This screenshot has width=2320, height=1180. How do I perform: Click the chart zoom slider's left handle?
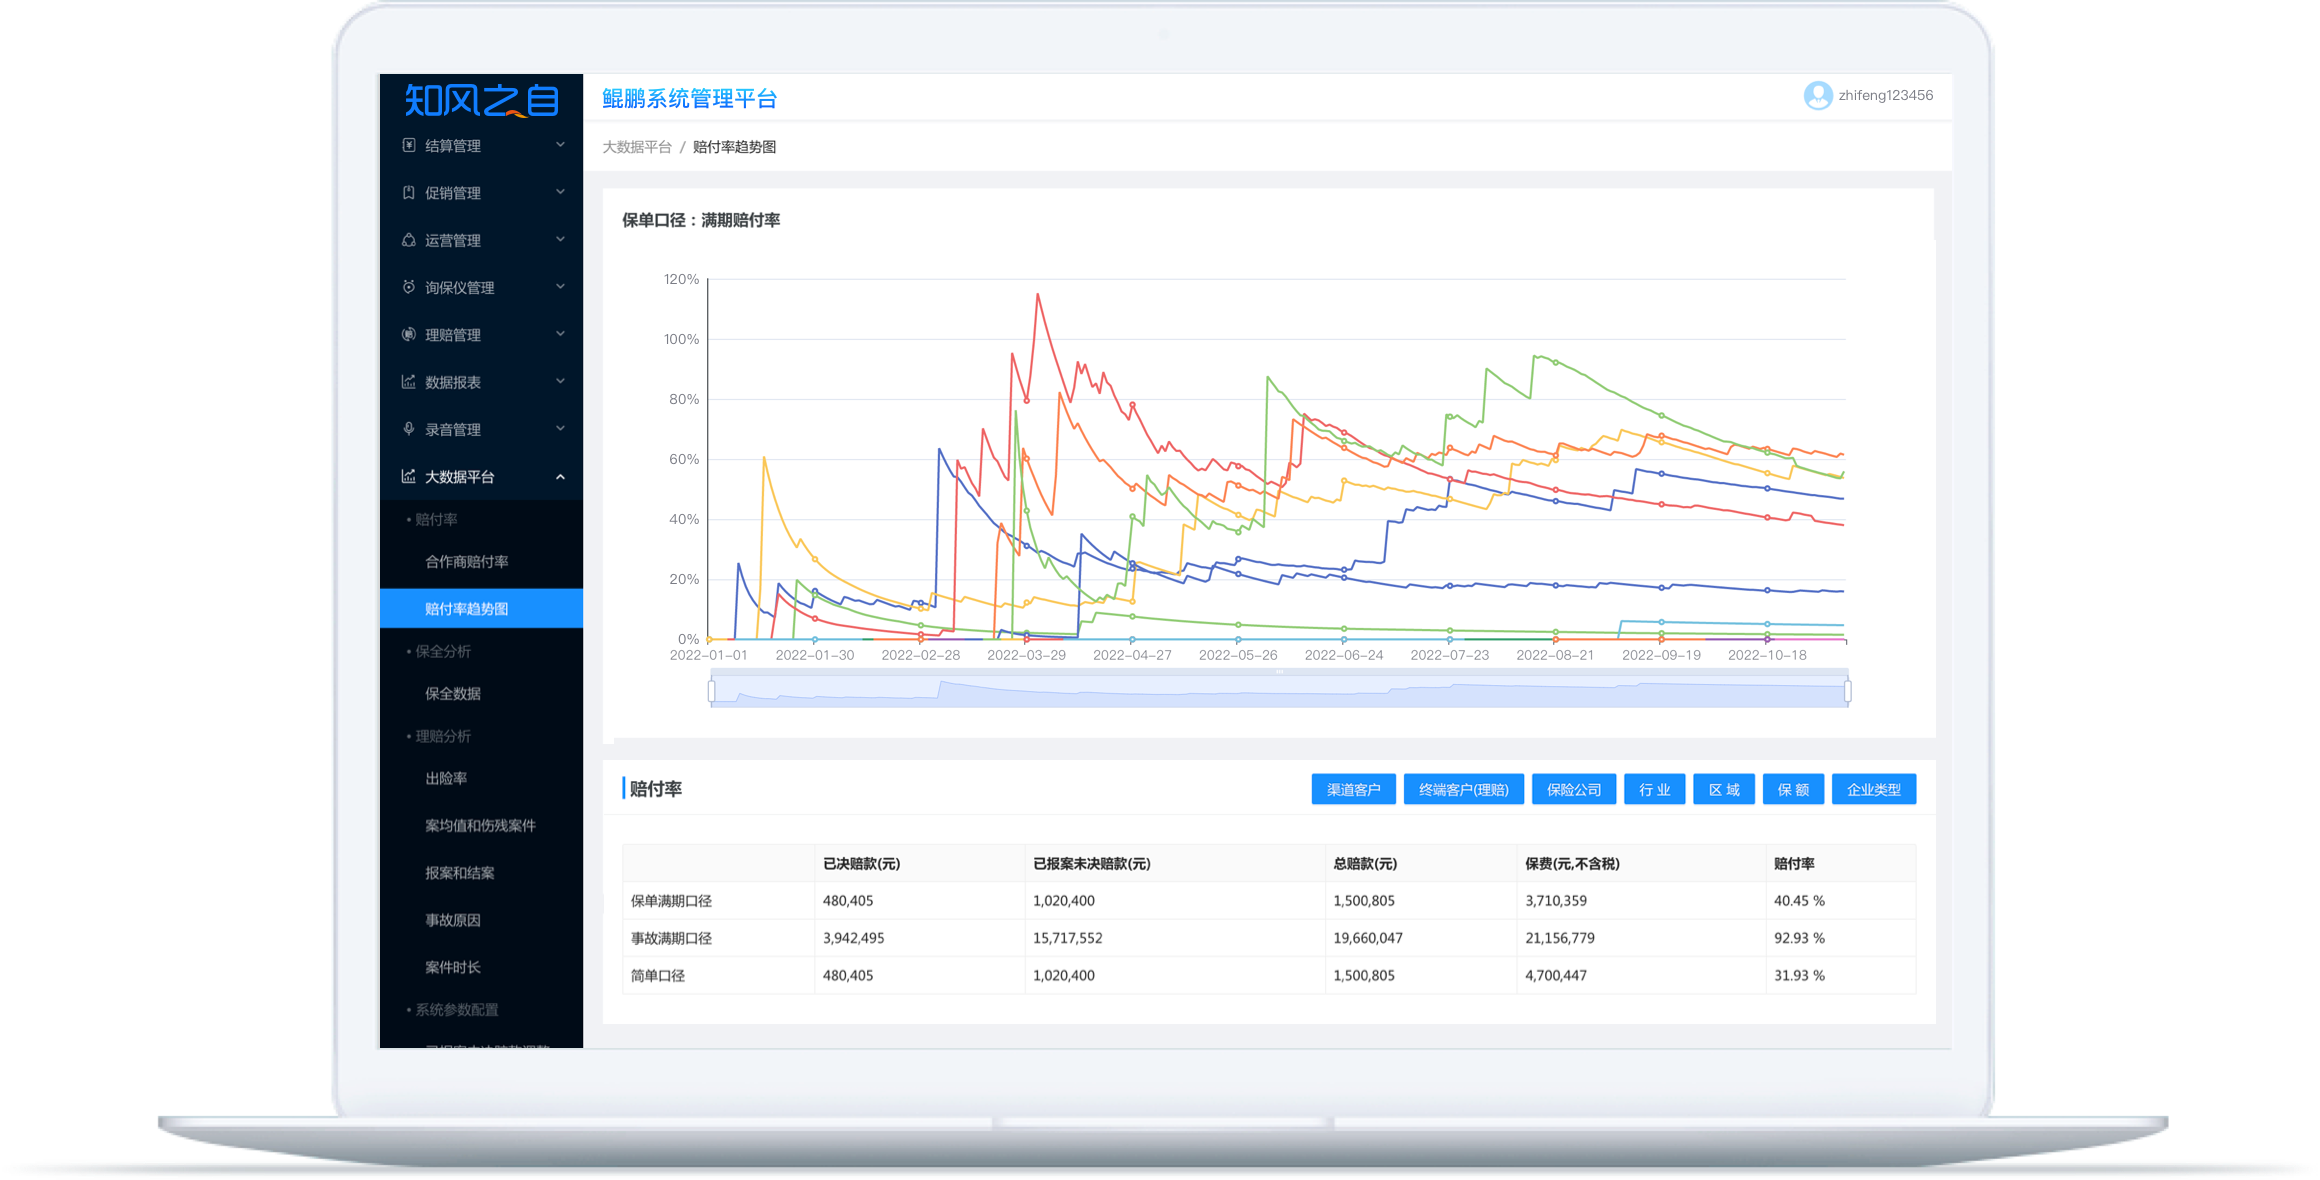pos(712,691)
